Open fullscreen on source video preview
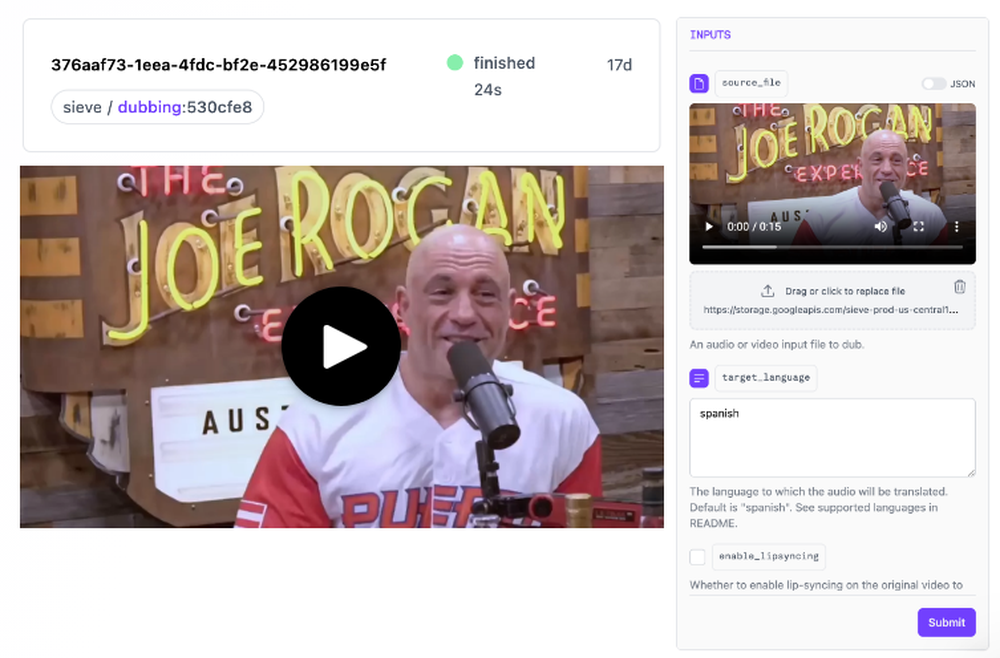This screenshot has height=658, width=1000. (x=918, y=226)
